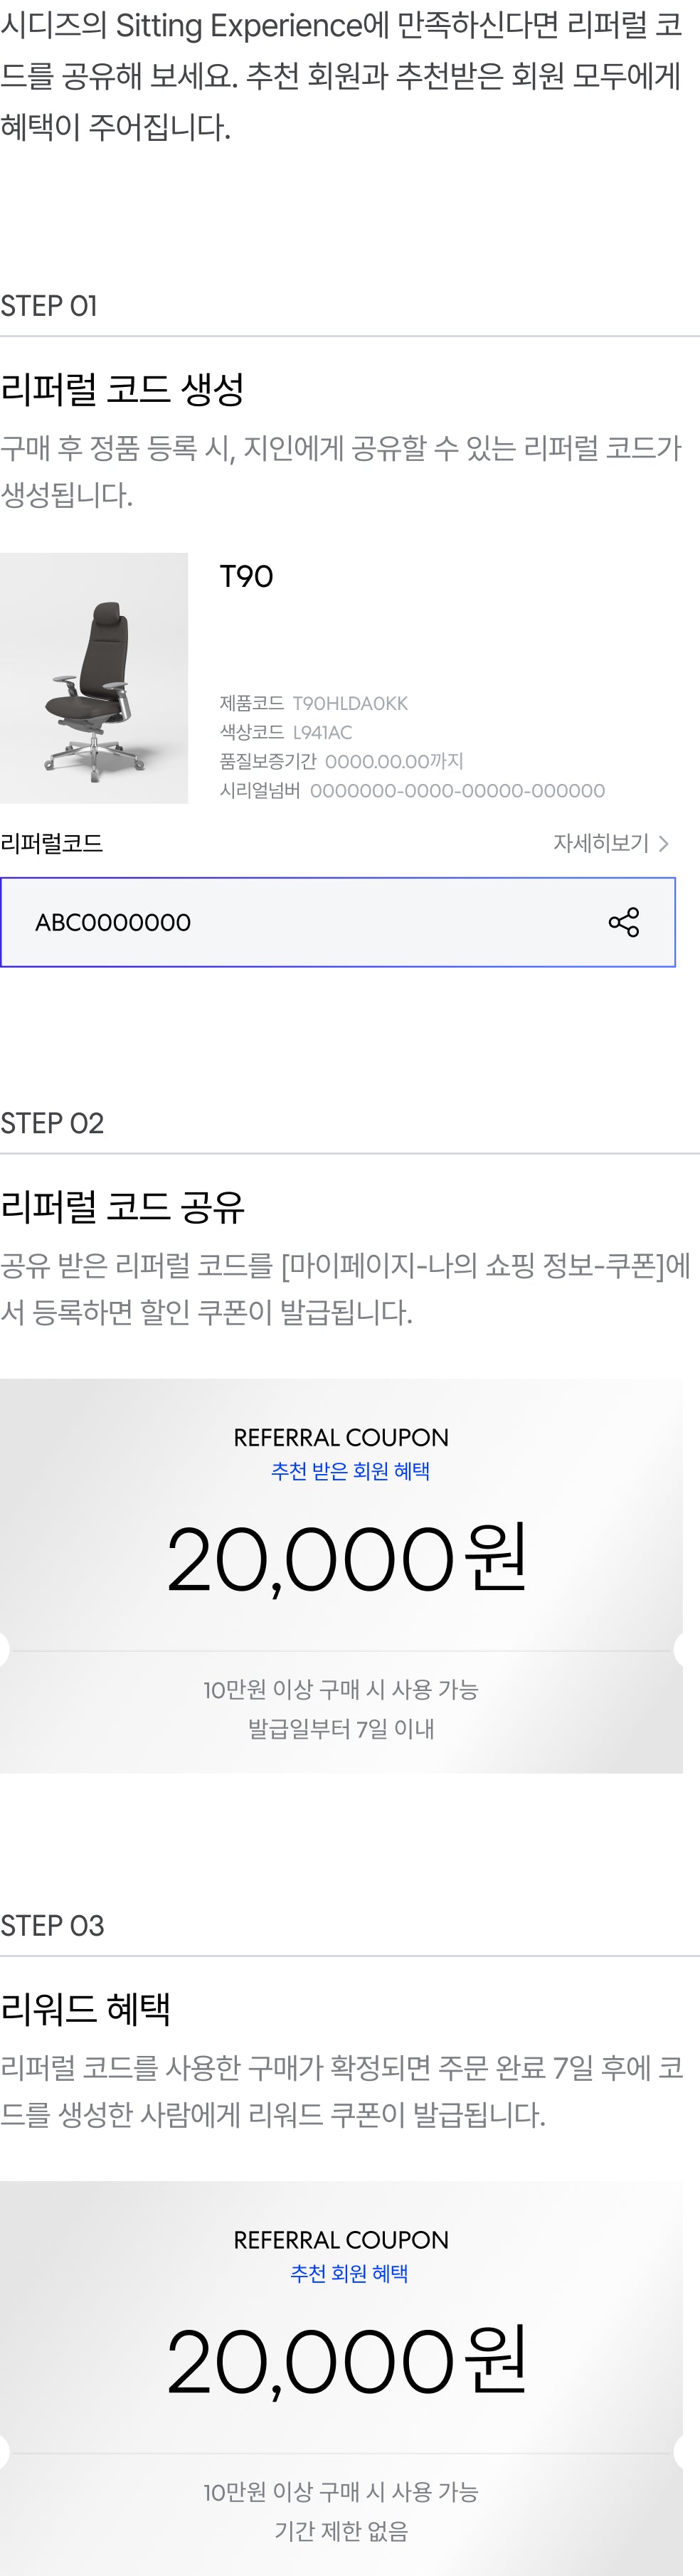Click the STEP 02 heading

point(52,1123)
